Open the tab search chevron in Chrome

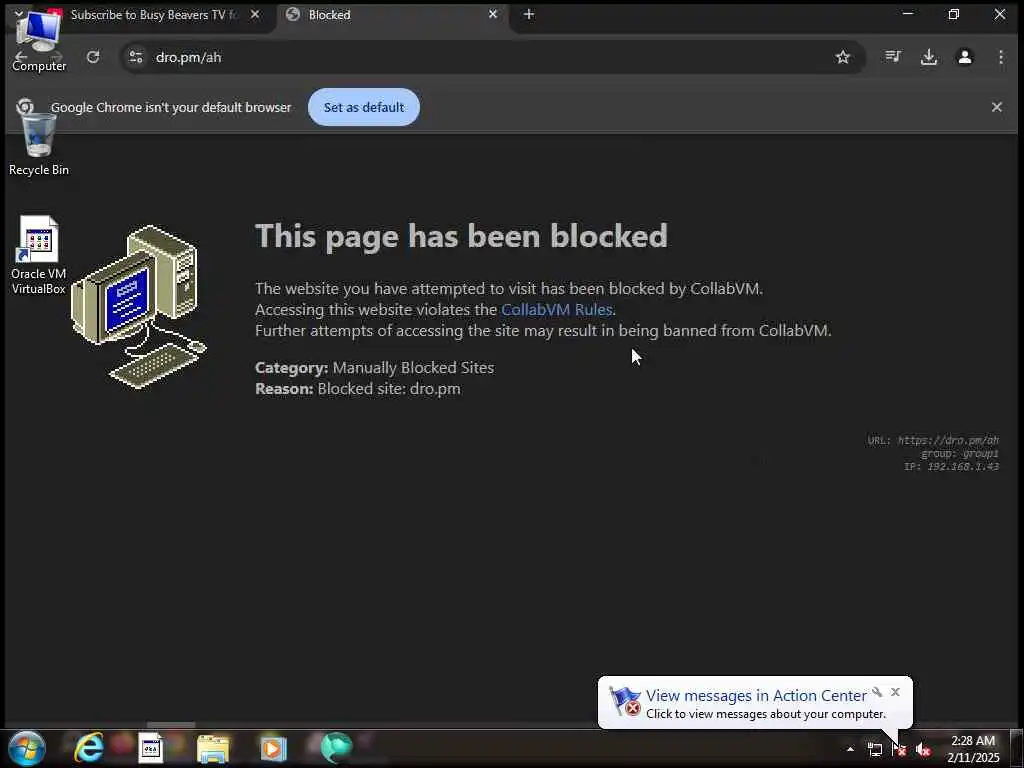(18, 13)
